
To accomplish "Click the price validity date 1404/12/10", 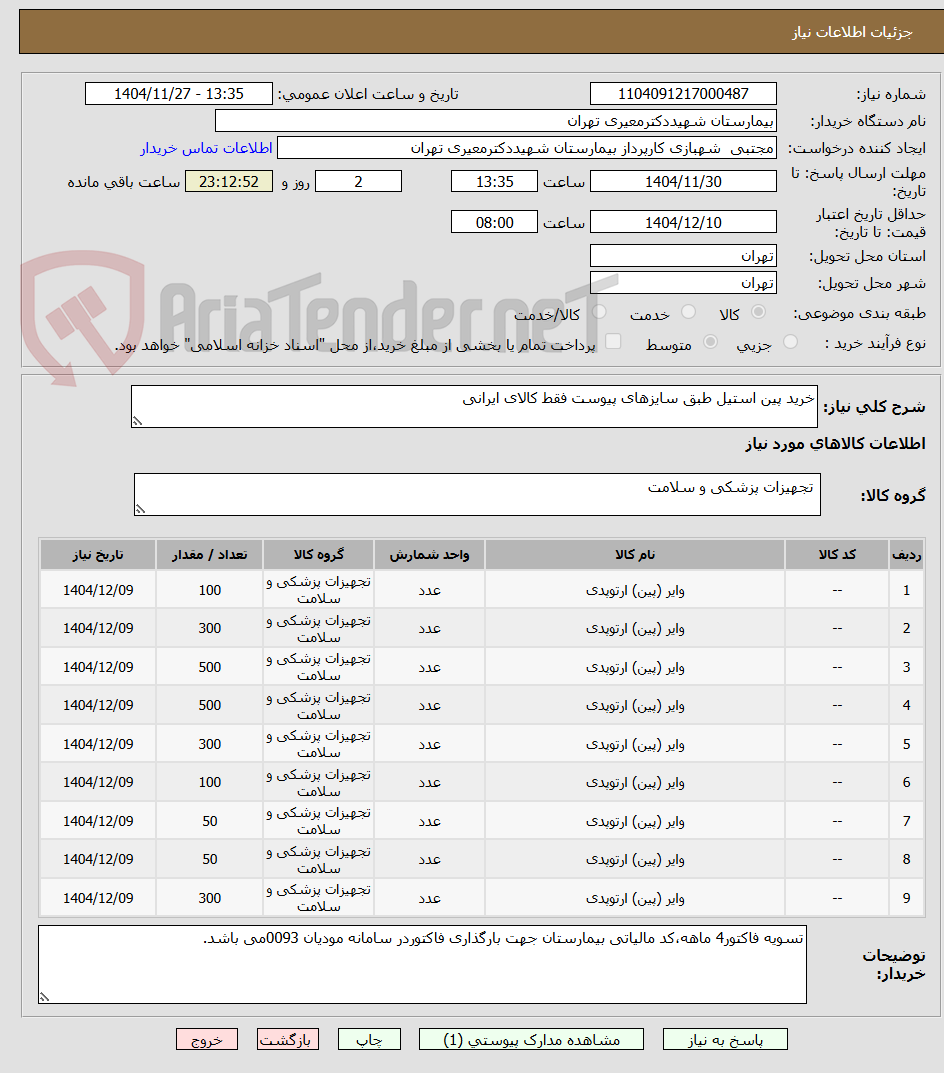I will coord(683,222).
